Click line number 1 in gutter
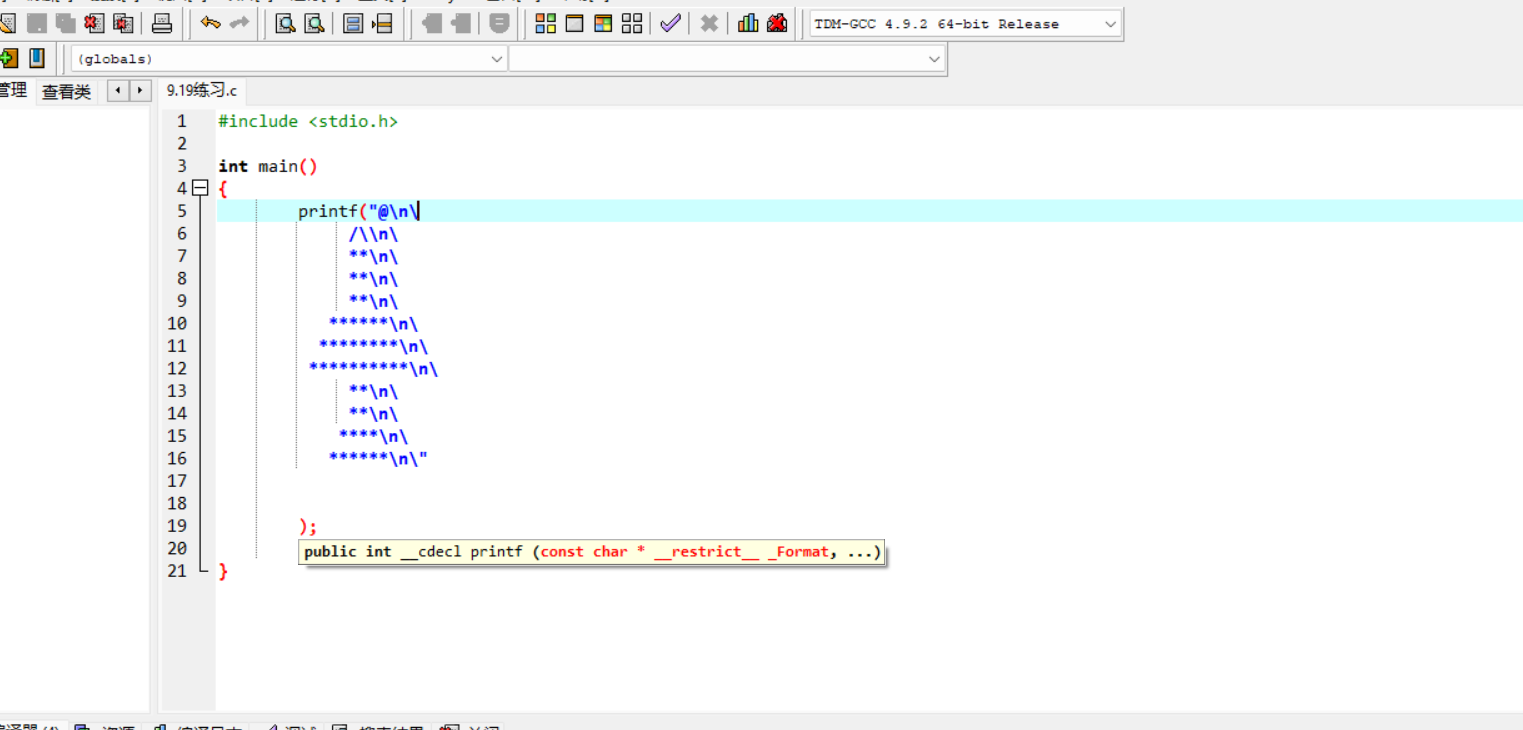The height and width of the screenshot is (730, 1523). click(x=181, y=121)
